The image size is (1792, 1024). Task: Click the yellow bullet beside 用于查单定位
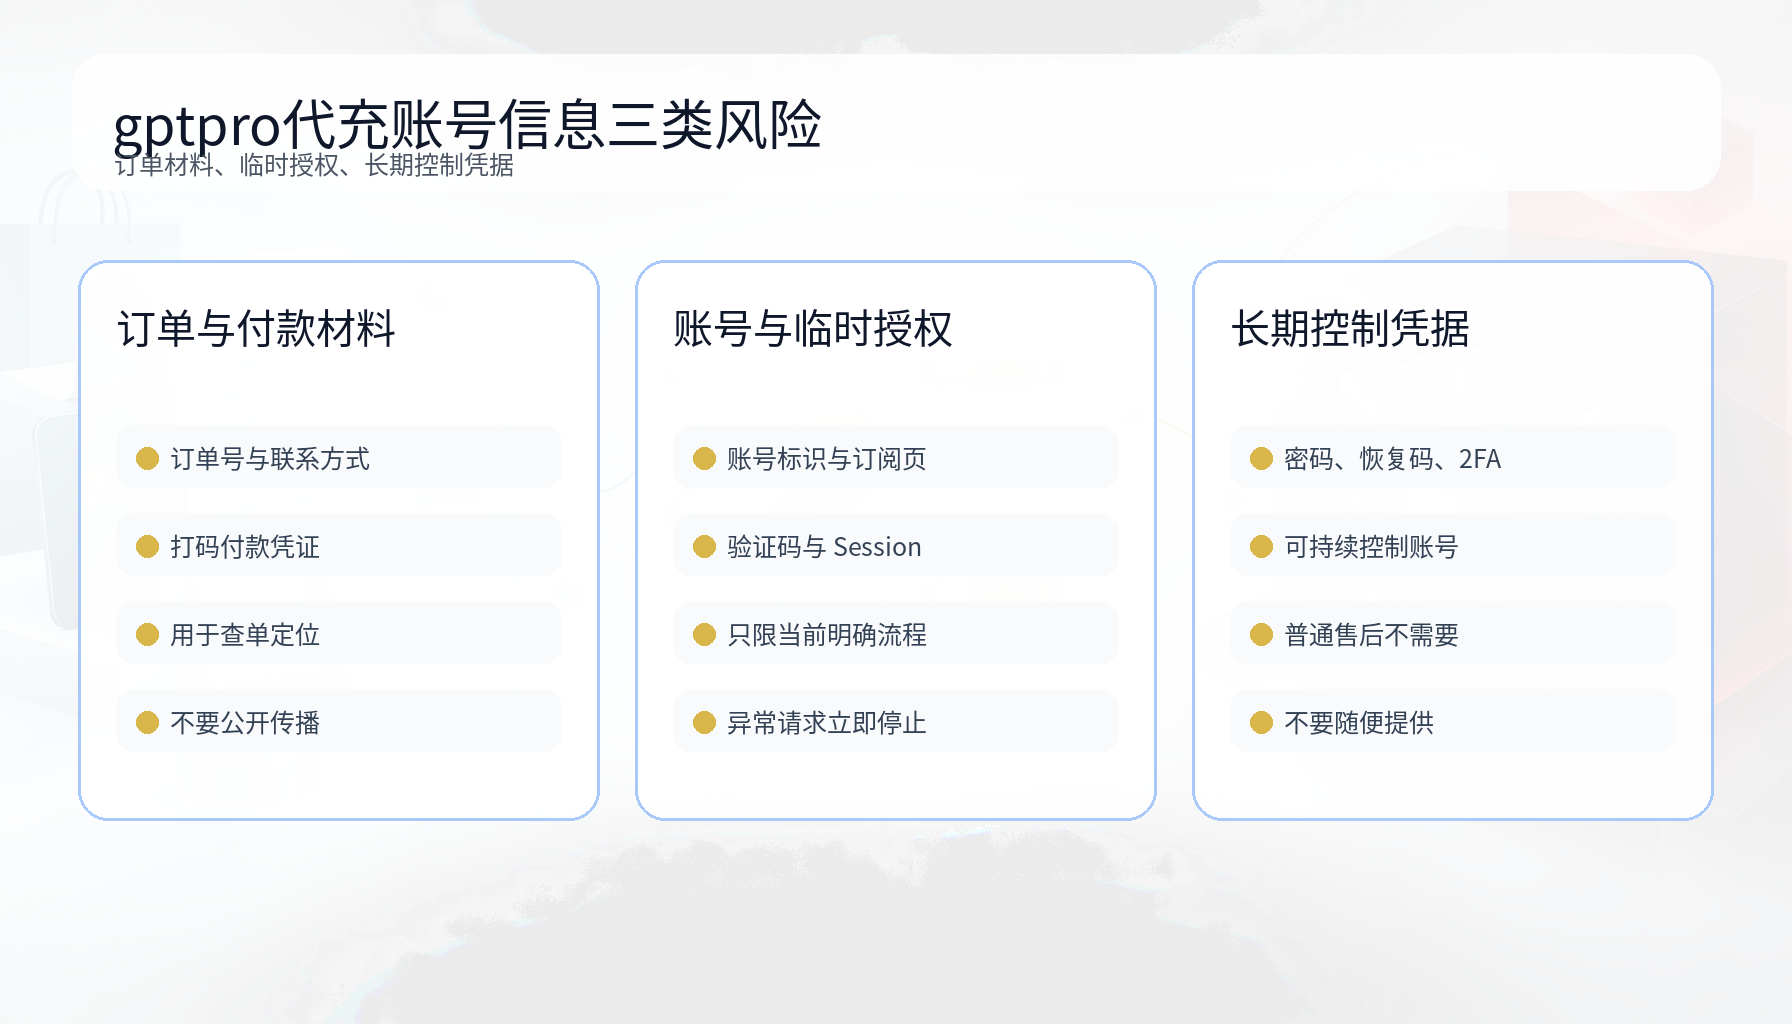point(148,634)
